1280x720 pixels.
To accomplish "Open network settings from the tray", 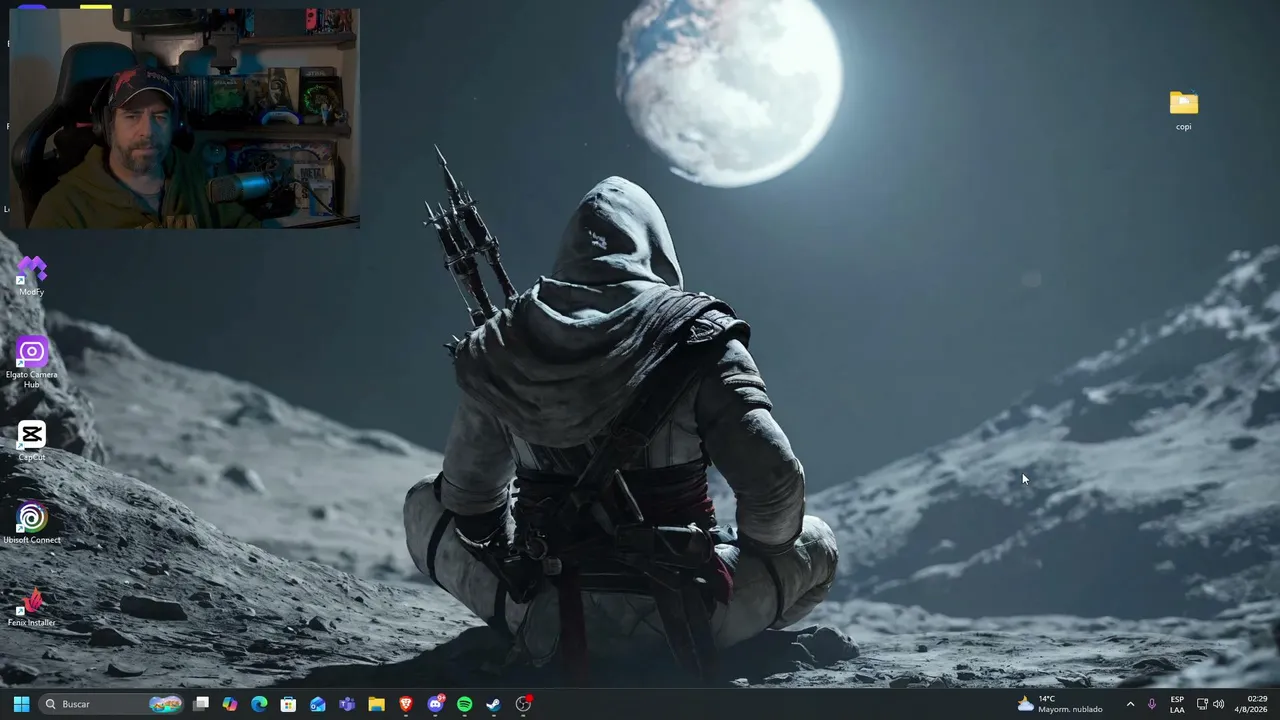I will (x=1202, y=704).
